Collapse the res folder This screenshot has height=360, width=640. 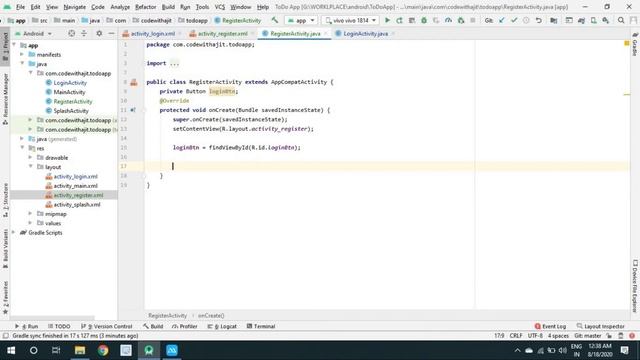(22, 148)
